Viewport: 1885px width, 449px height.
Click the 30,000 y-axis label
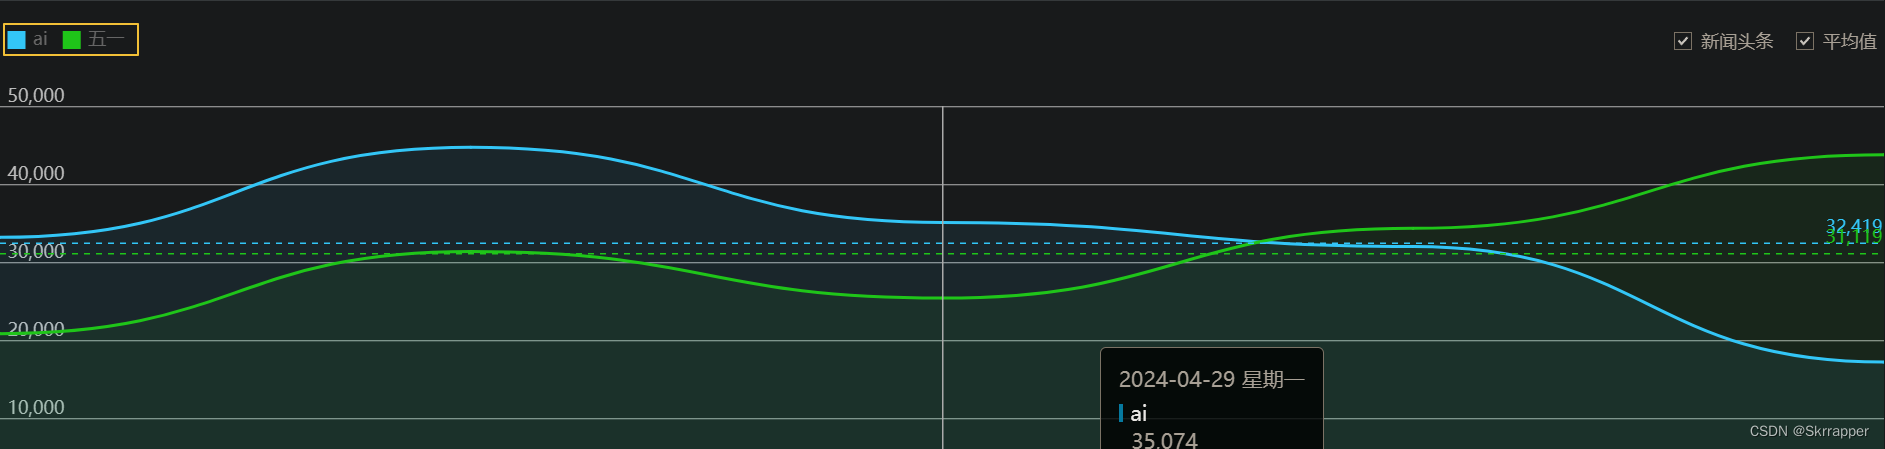point(36,251)
